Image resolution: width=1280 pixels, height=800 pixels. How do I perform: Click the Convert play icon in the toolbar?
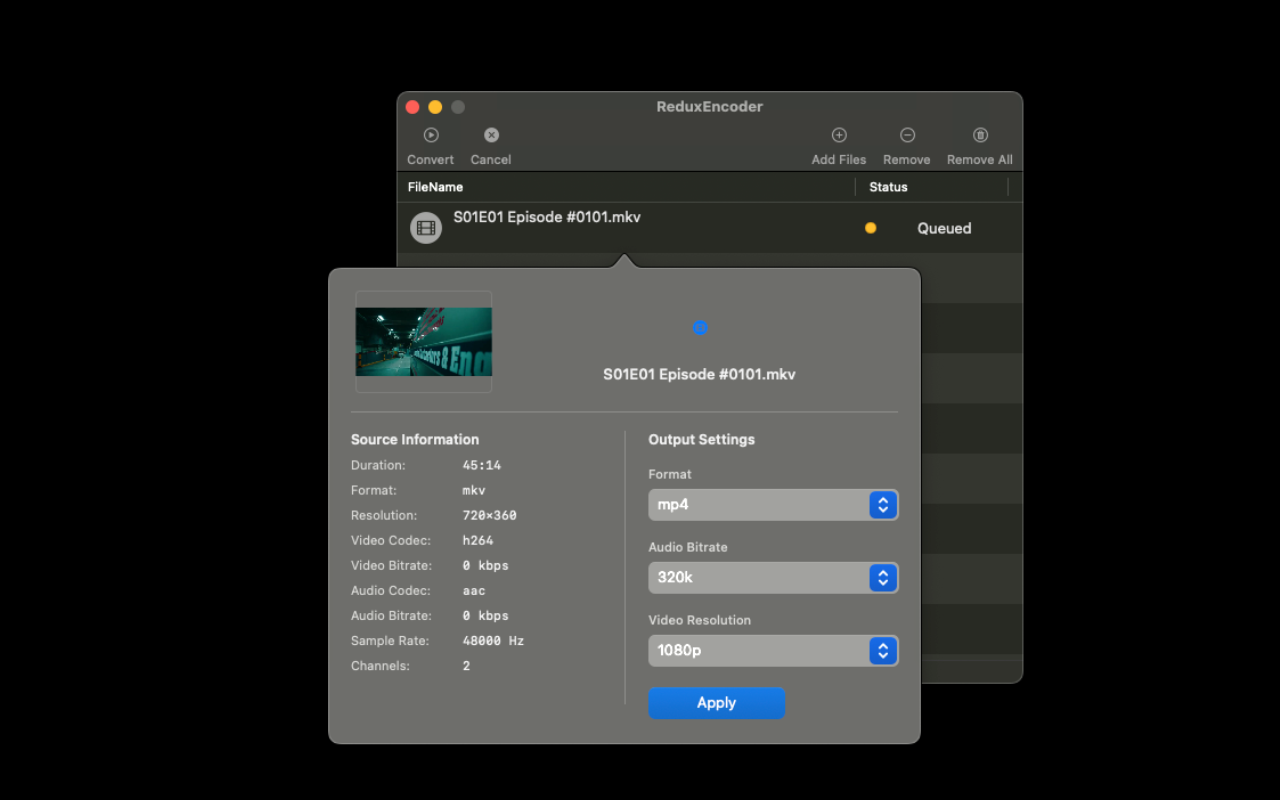coord(430,134)
